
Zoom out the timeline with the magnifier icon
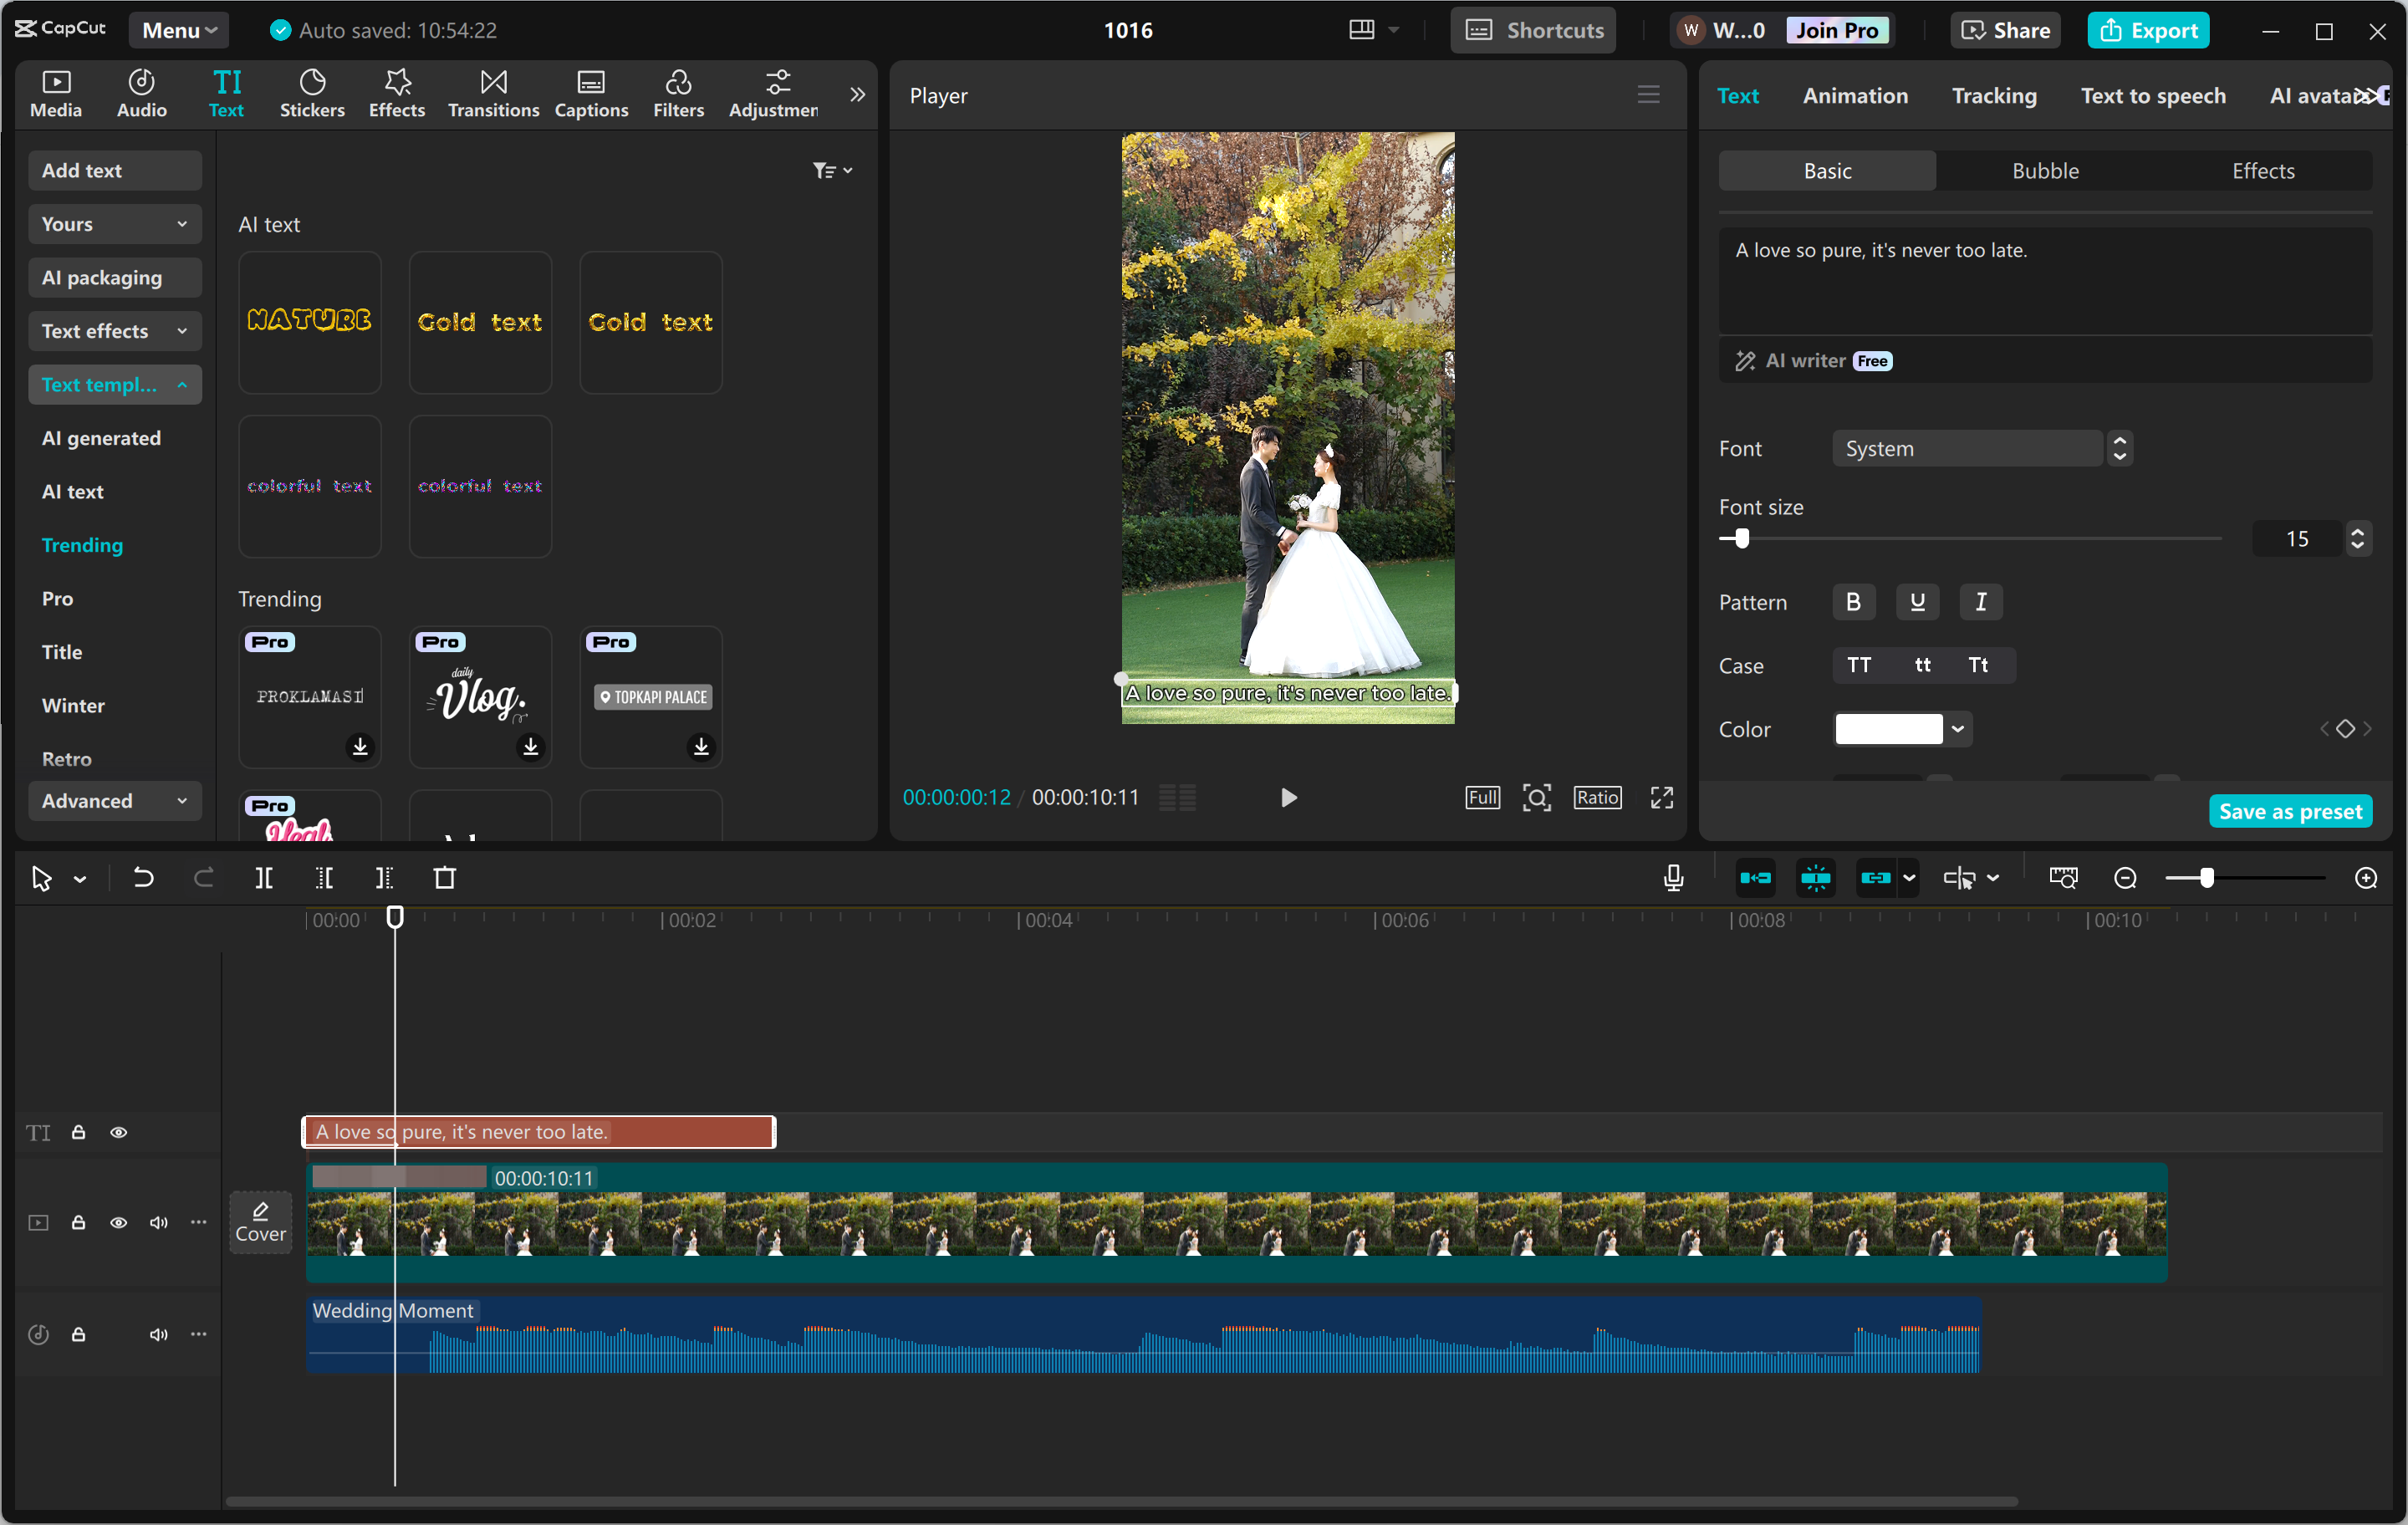point(2125,878)
